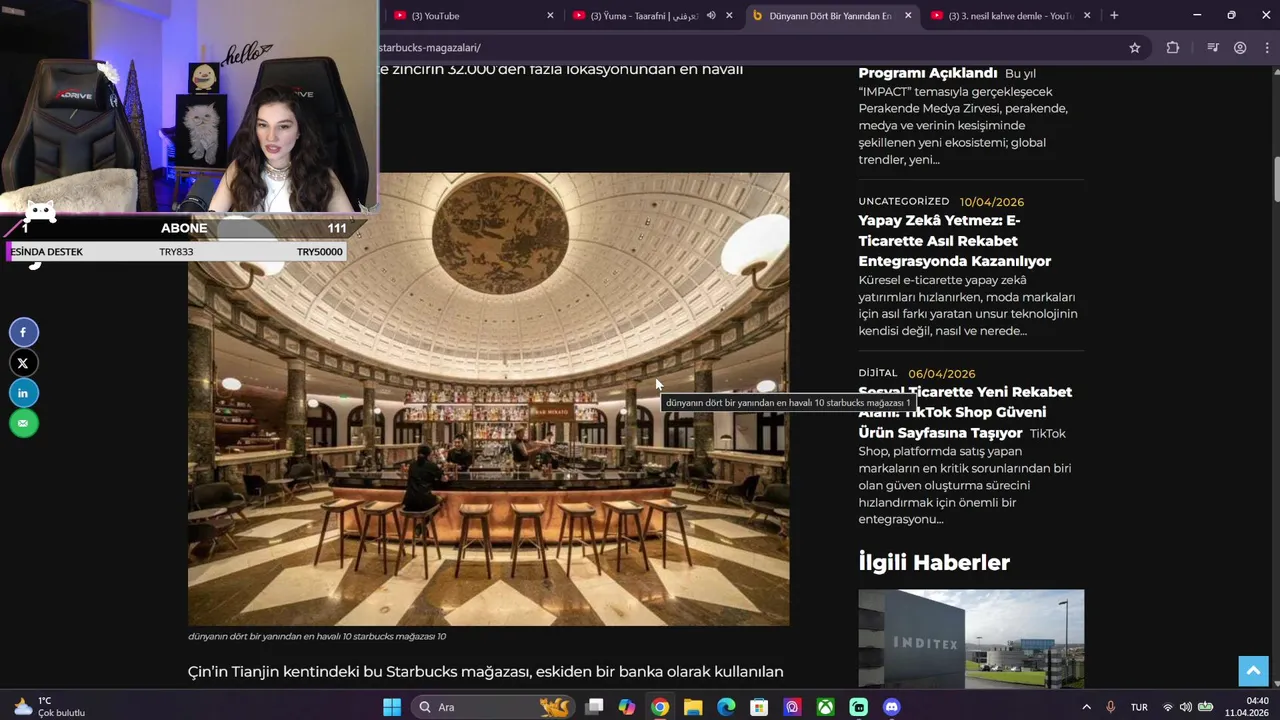Open 'Yapay Zekâ Yetmez' article link
The height and width of the screenshot is (720, 1280).
tap(955, 241)
